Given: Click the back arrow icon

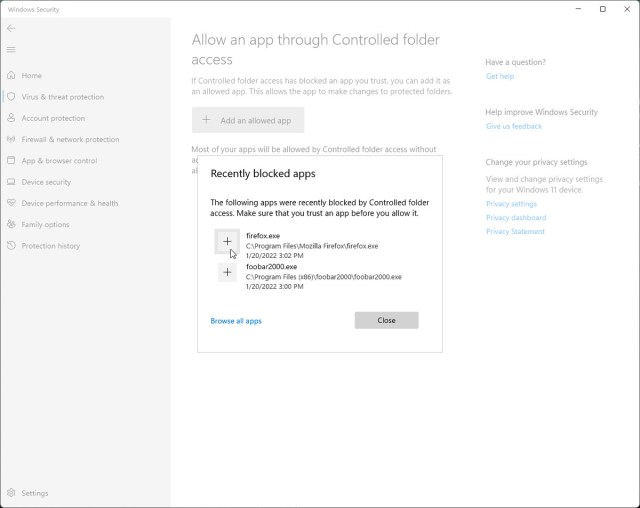Looking at the screenshot, I should pos(11,28).
